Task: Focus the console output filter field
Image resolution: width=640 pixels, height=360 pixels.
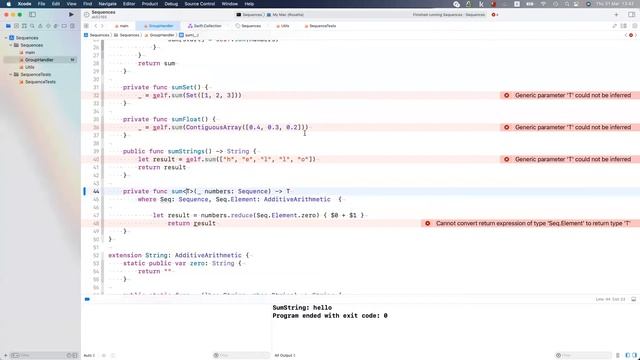Action: pos(584,356)
